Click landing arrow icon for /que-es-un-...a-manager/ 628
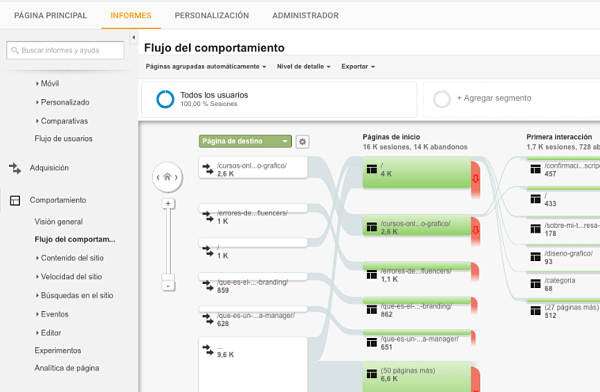 click(x=208, y=319)
